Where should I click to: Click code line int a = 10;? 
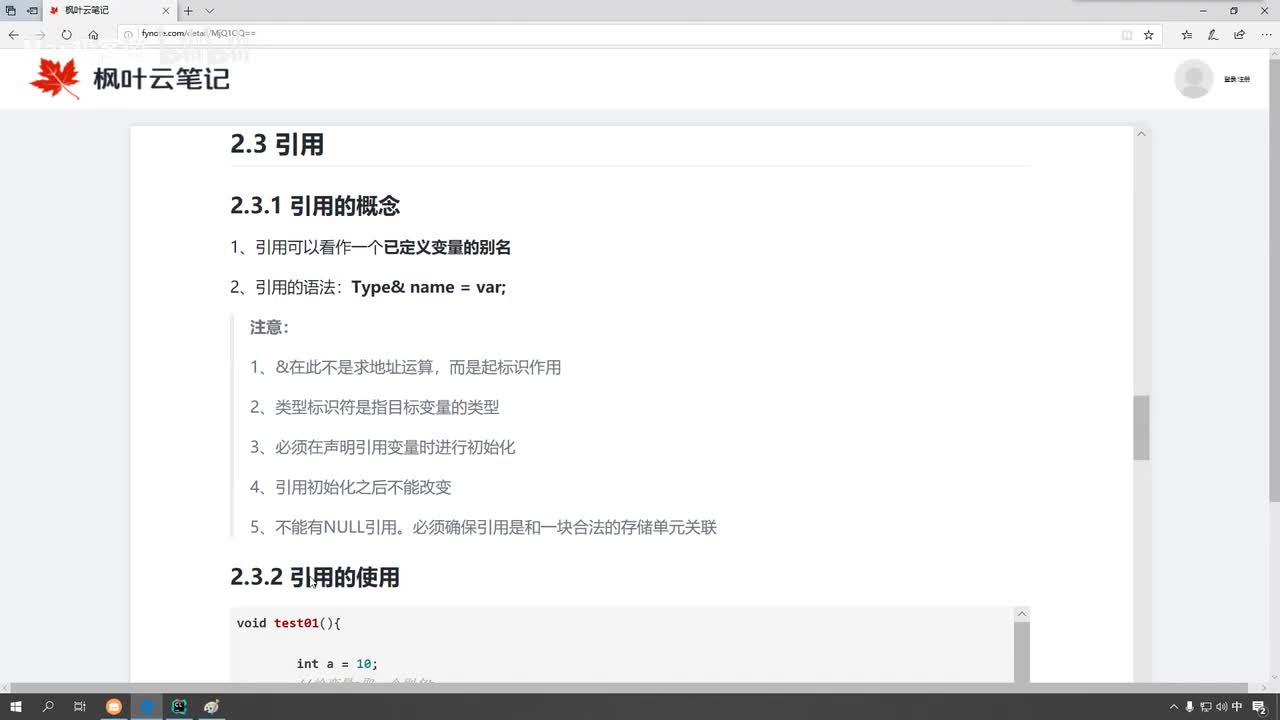coord(337,664)
